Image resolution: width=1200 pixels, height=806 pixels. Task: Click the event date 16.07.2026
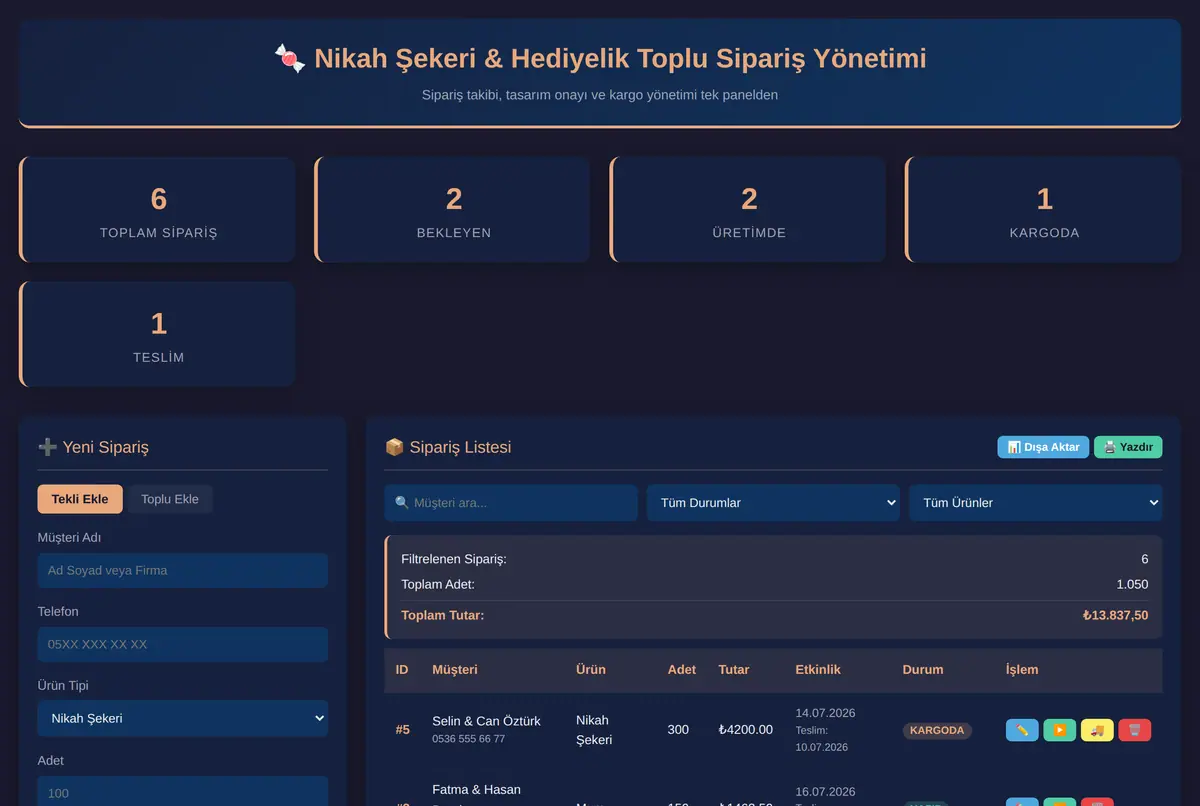[825, 792]
